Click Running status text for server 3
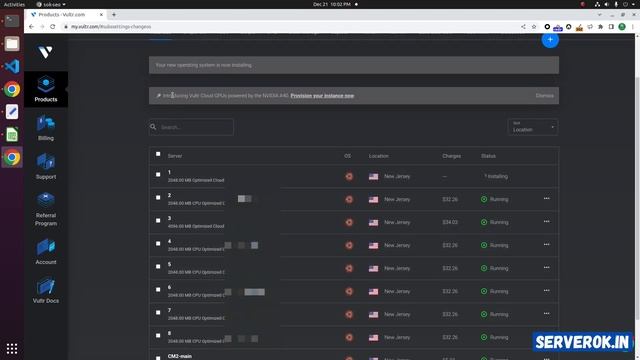The image size is (640, 360). (499, 222)
